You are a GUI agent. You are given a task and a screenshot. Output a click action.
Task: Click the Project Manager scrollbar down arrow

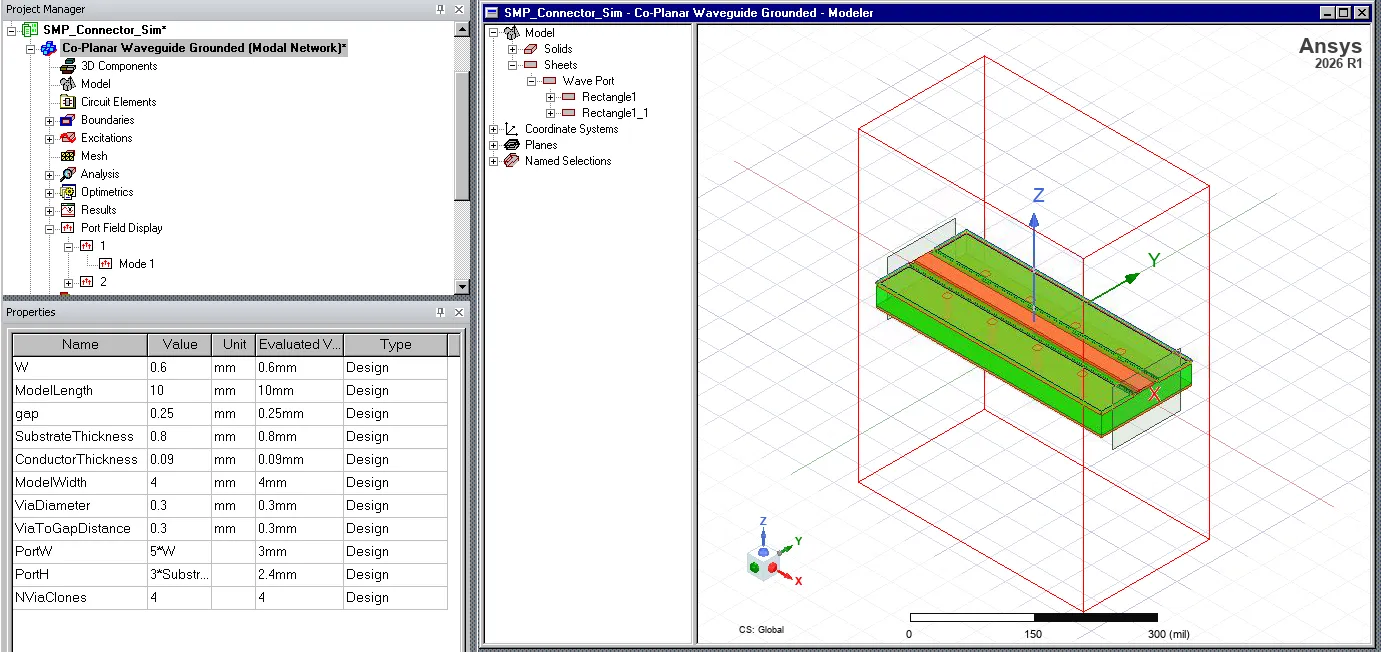(x=462, y=287)
